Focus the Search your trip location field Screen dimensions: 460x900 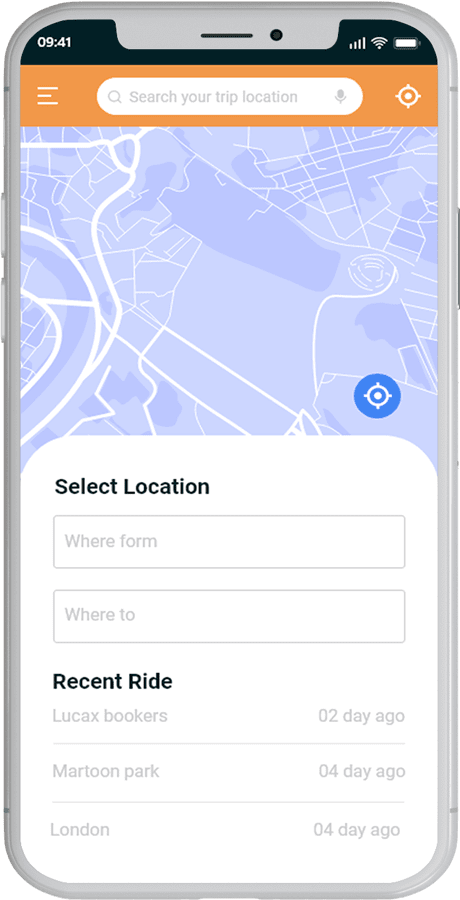230,96
